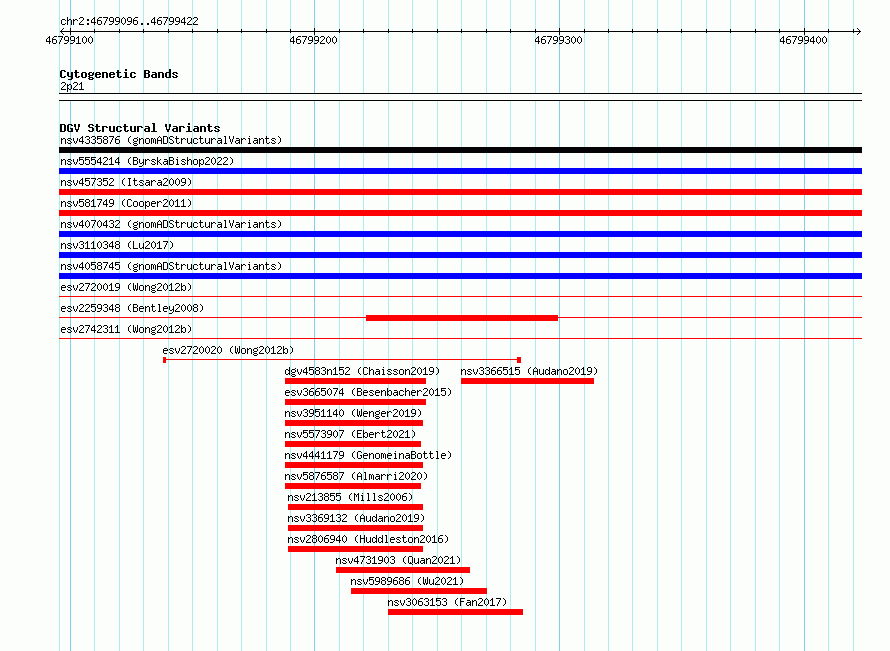Select the blue bar under nsv4058745
The height and width of the screenshot is (651, 890).
coord(460,276)
